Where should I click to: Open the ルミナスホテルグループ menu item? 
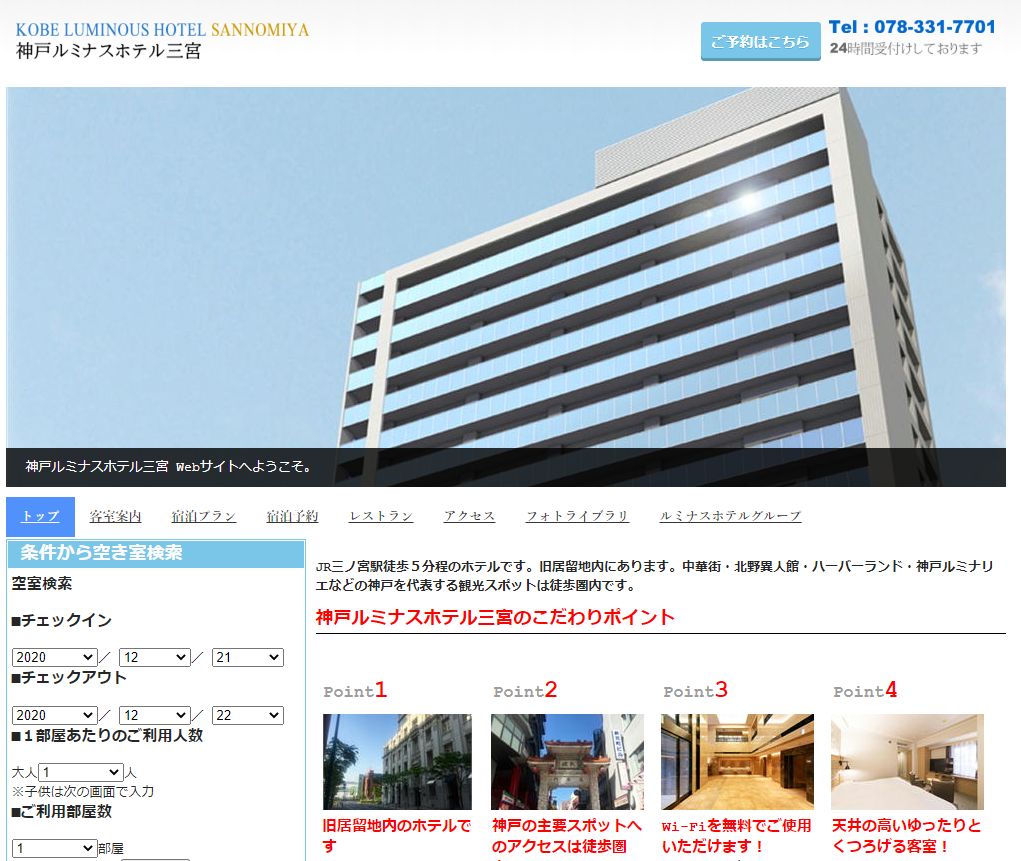731,516
